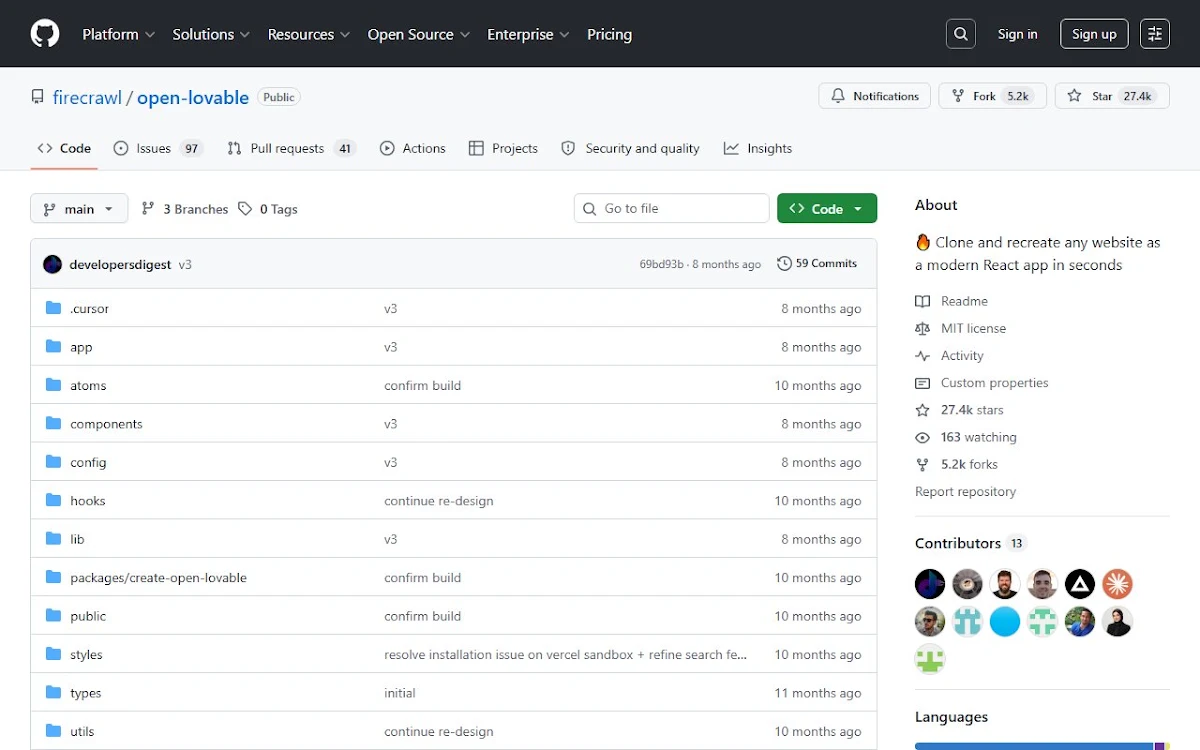Screen dimensions: 1200x750
Task: Click the Languages bar blue segment
Action: point(1034,746)
